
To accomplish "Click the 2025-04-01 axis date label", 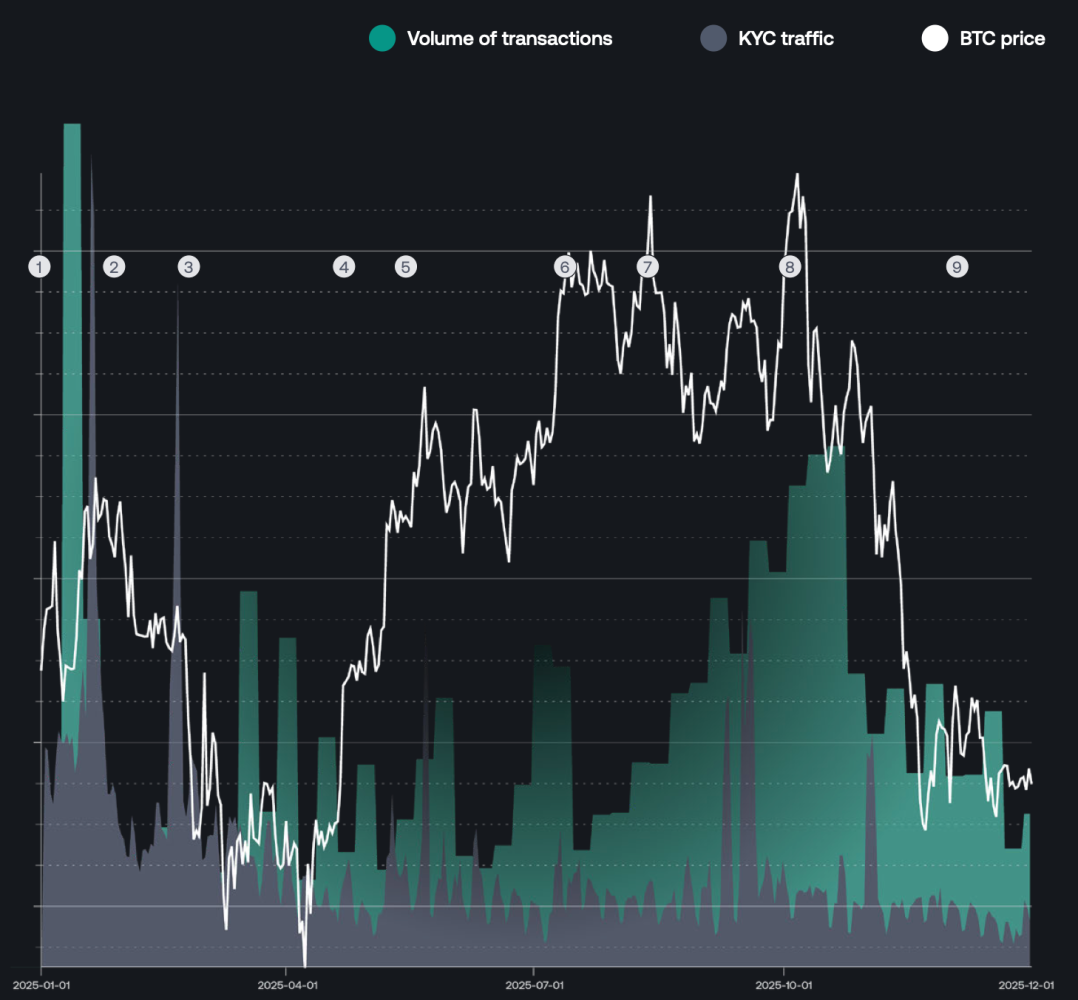I will (x=287, y=985).
